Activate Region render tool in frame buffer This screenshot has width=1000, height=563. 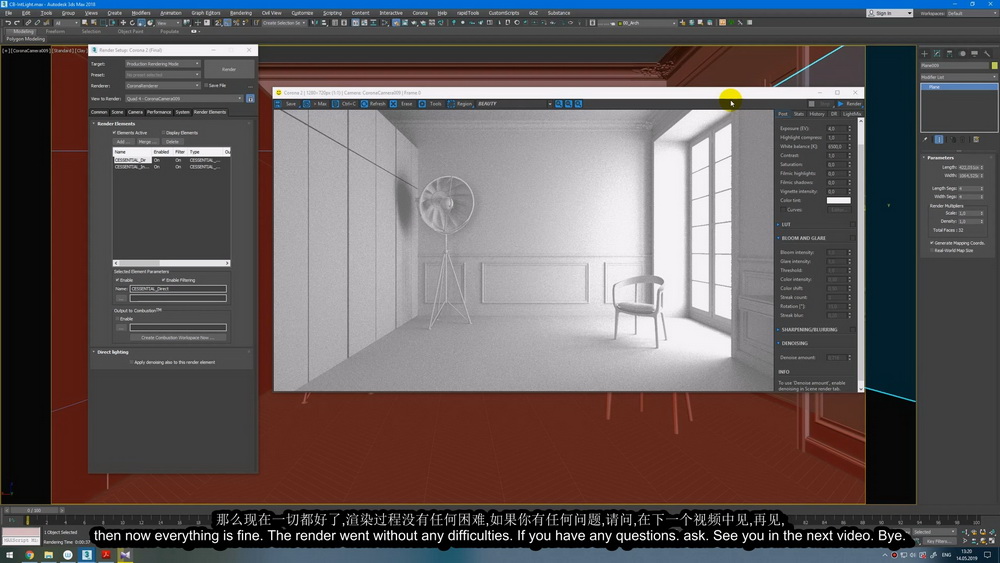point(460,104)
